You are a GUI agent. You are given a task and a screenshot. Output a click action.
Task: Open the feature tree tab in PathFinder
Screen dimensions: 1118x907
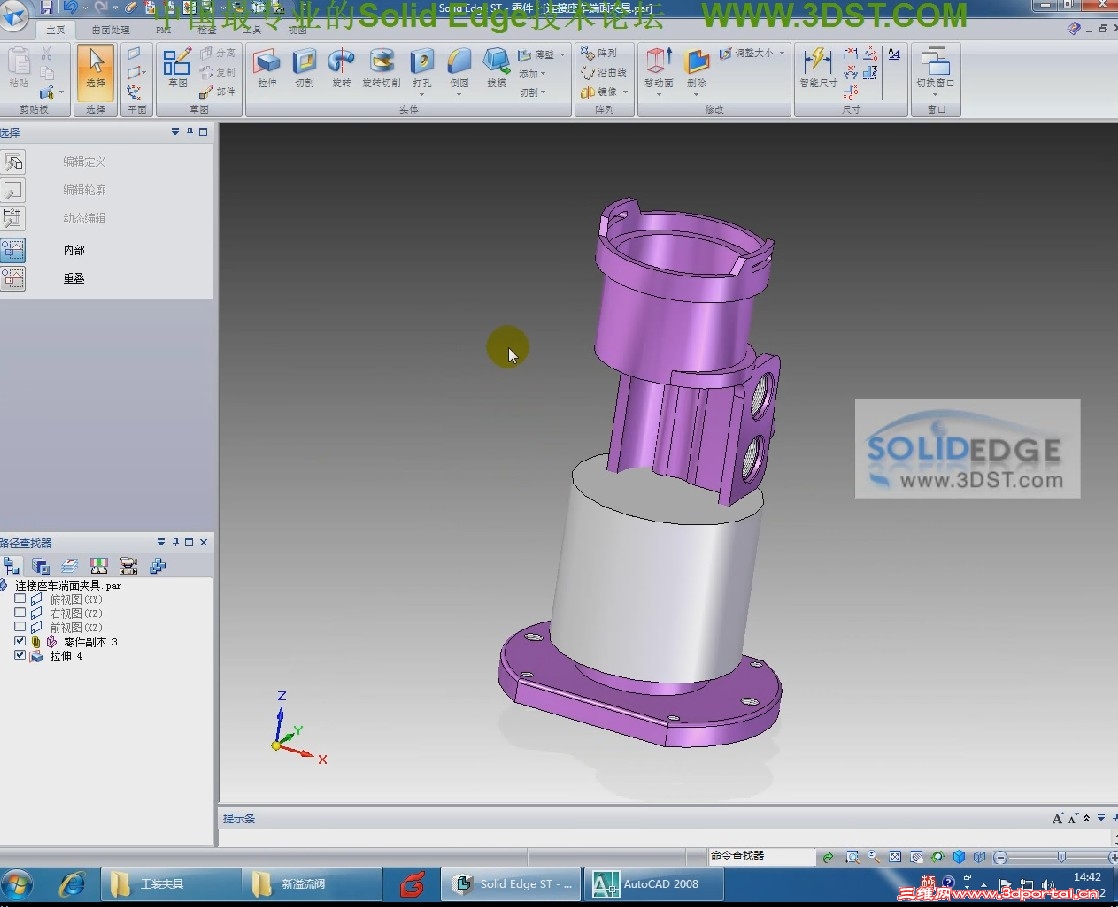click(x=11, y=566)
